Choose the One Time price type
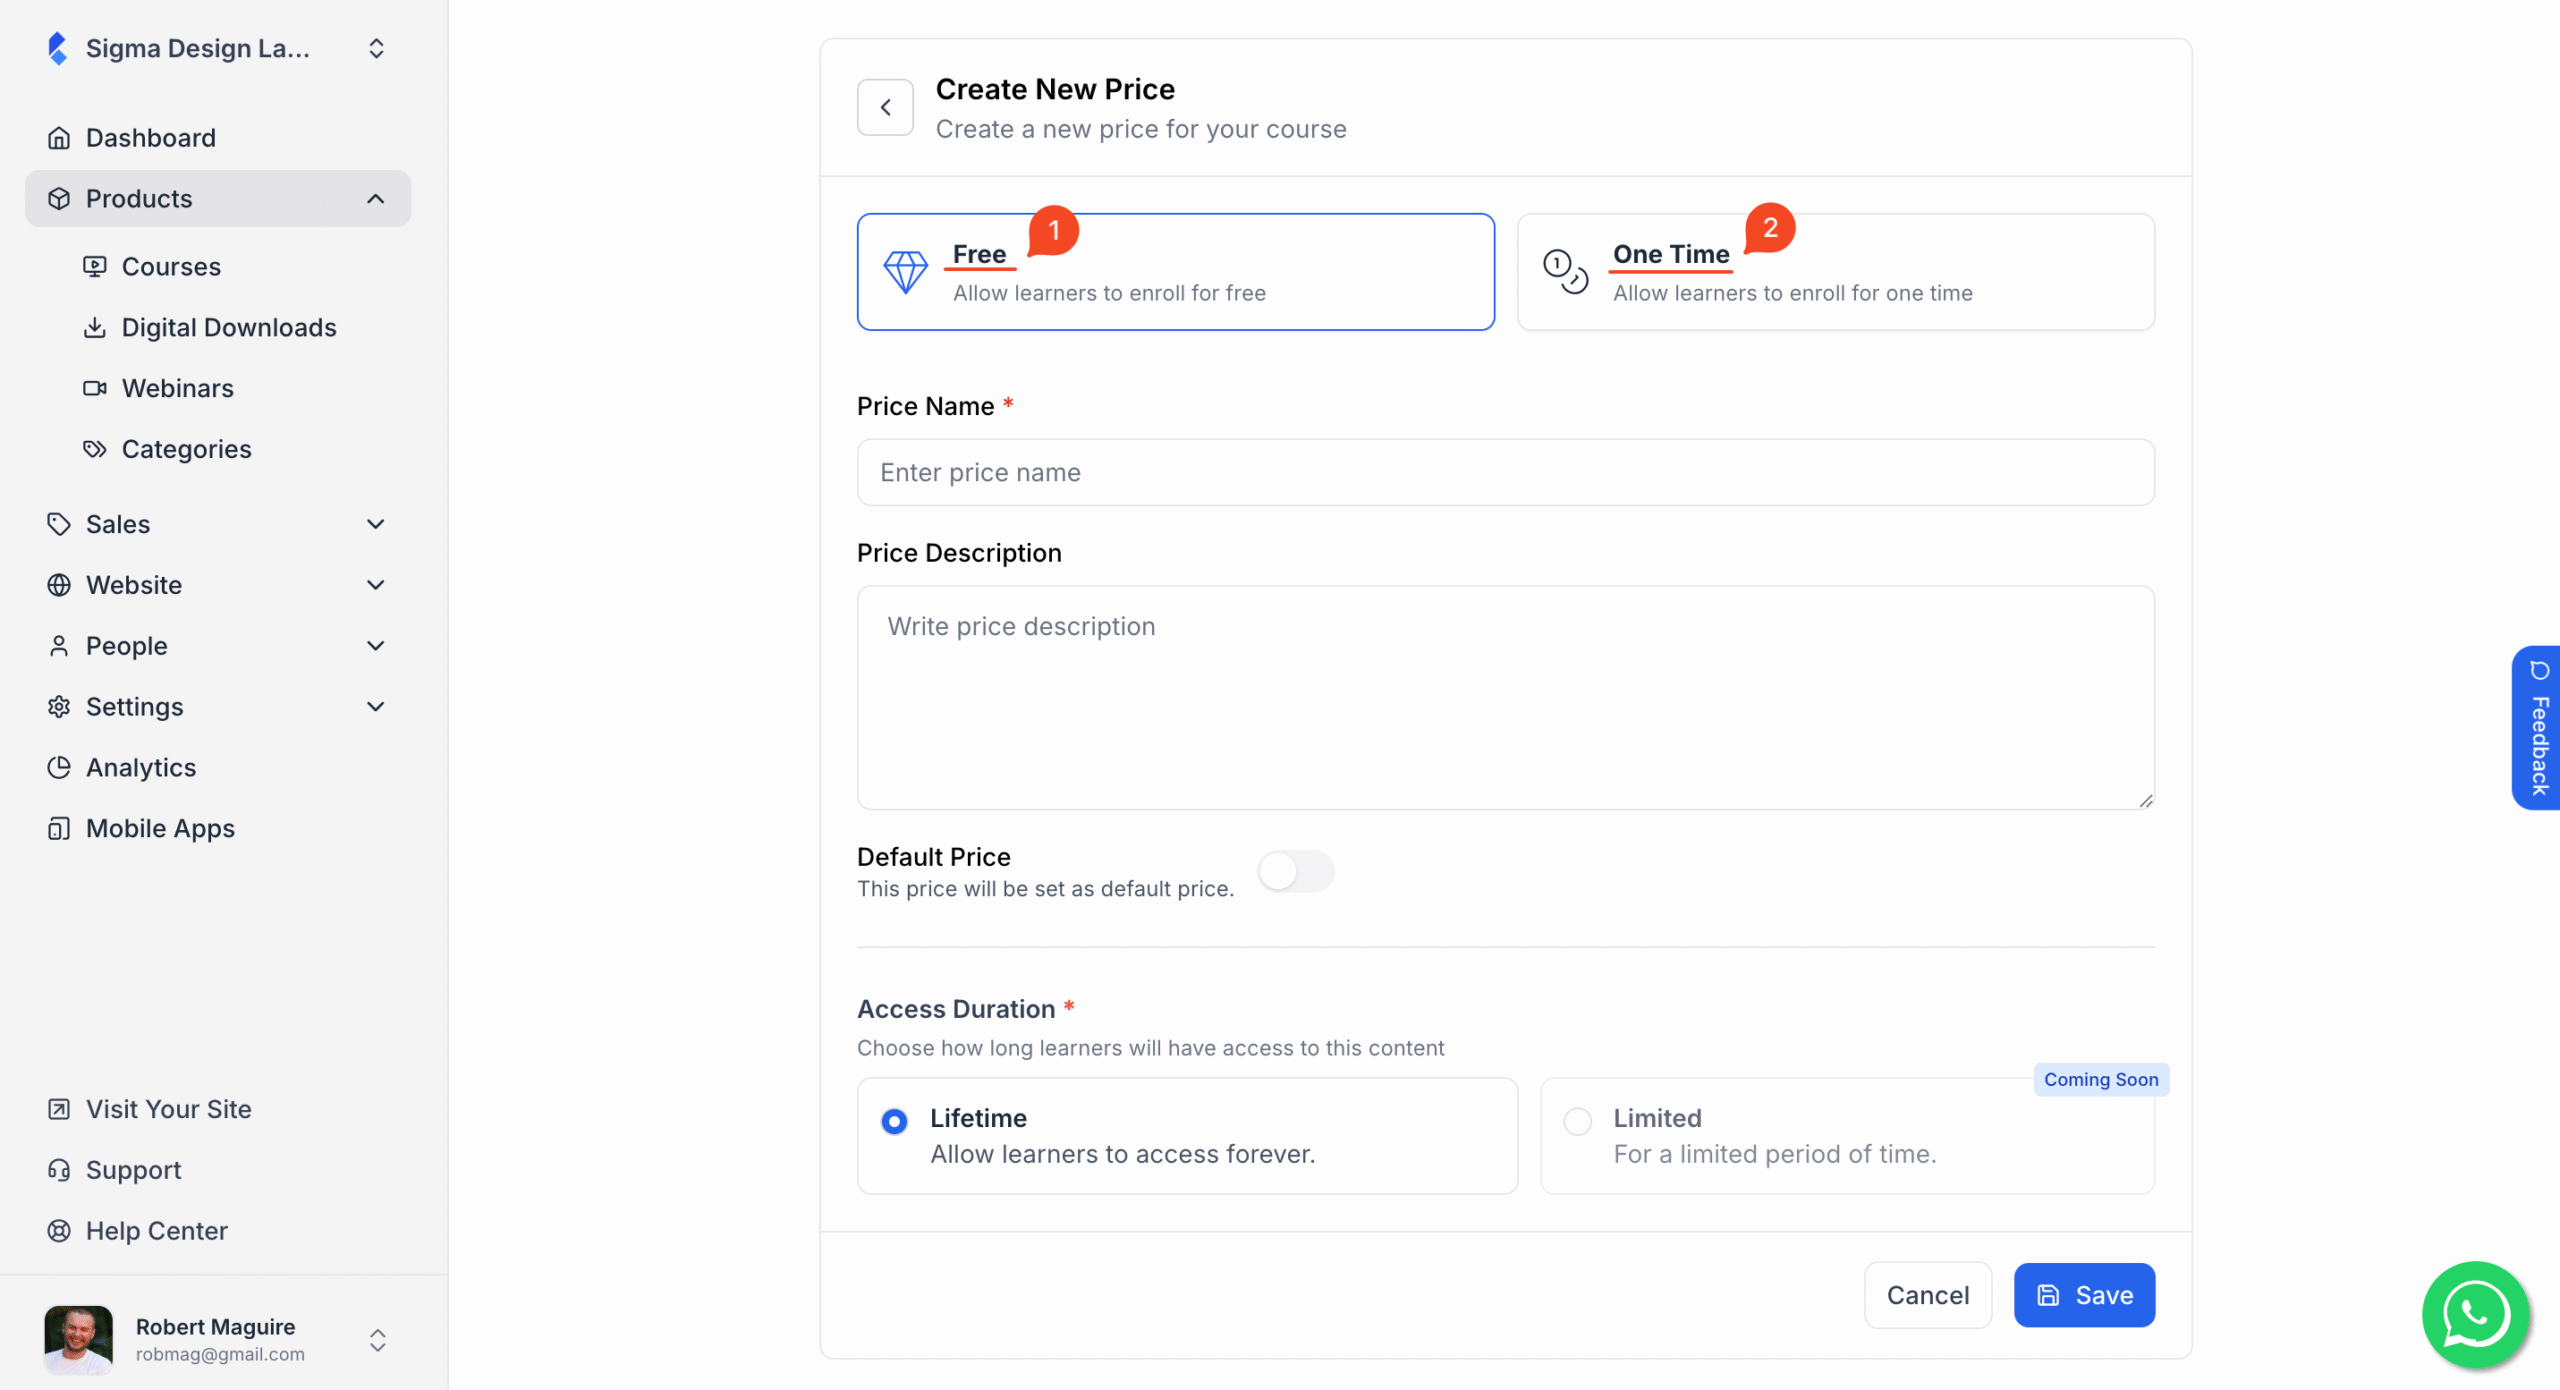 click(1835, 272)
